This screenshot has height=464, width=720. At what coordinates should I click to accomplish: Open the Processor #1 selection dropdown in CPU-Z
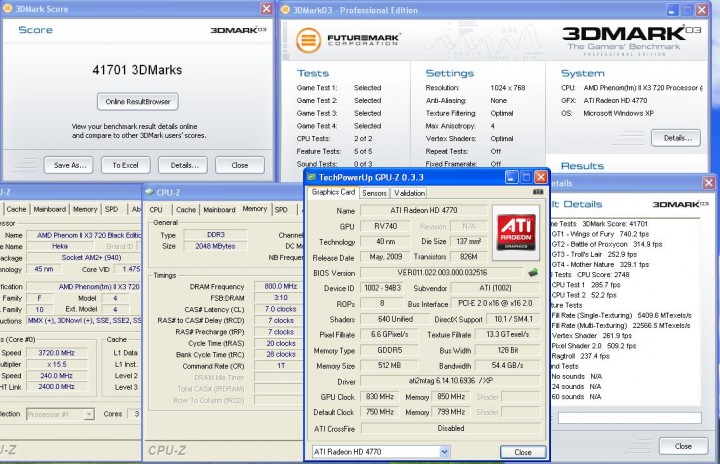tap(89, 414)
